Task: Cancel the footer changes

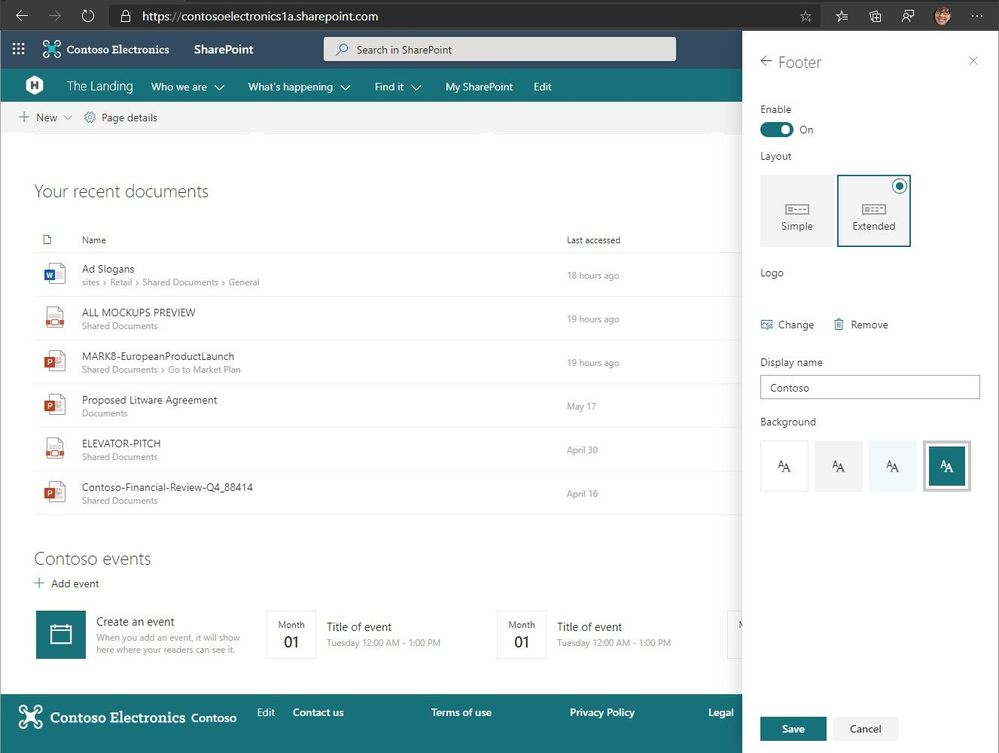Action: 865,729
